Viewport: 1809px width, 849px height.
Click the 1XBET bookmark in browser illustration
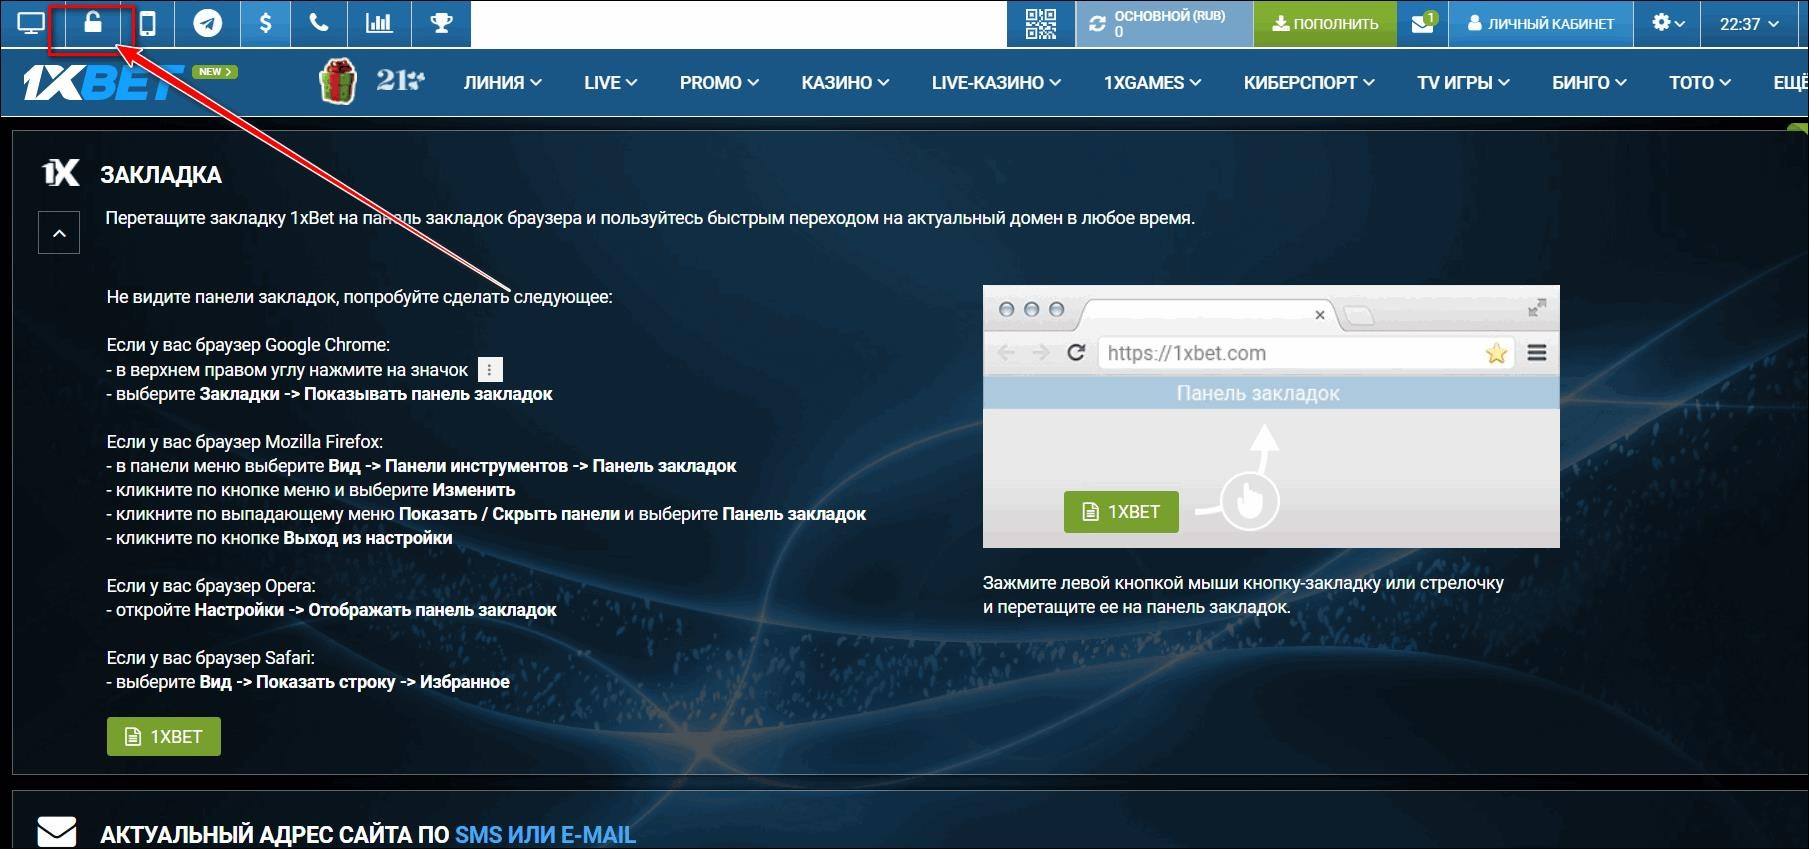point(1121,512)
